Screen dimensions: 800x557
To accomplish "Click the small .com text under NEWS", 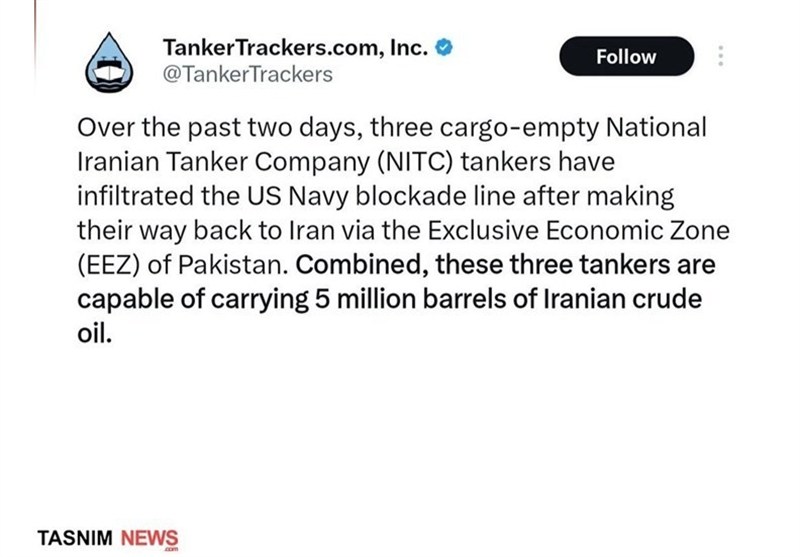I will coord(170,549).
